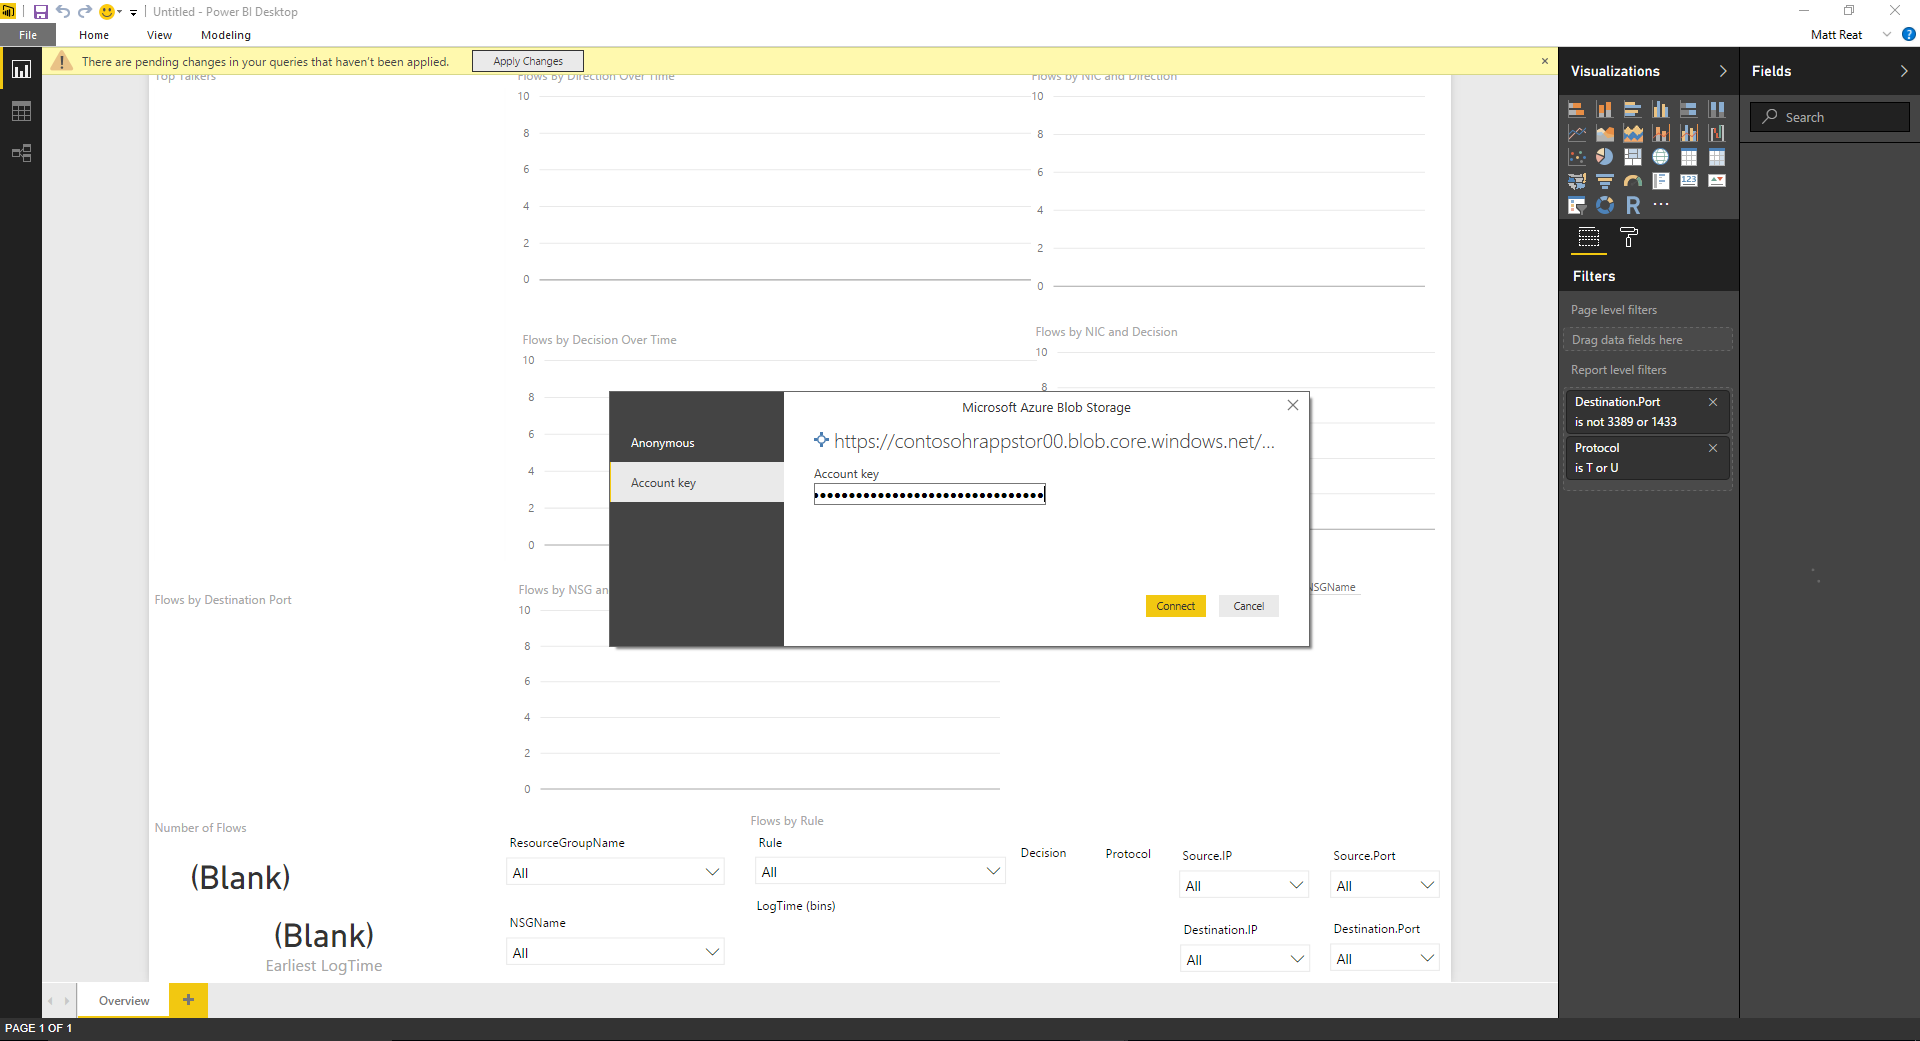Screen dimensions: 1920x1041
Task: Select the stacked column chart visualization
Action: coord(1605,109)
